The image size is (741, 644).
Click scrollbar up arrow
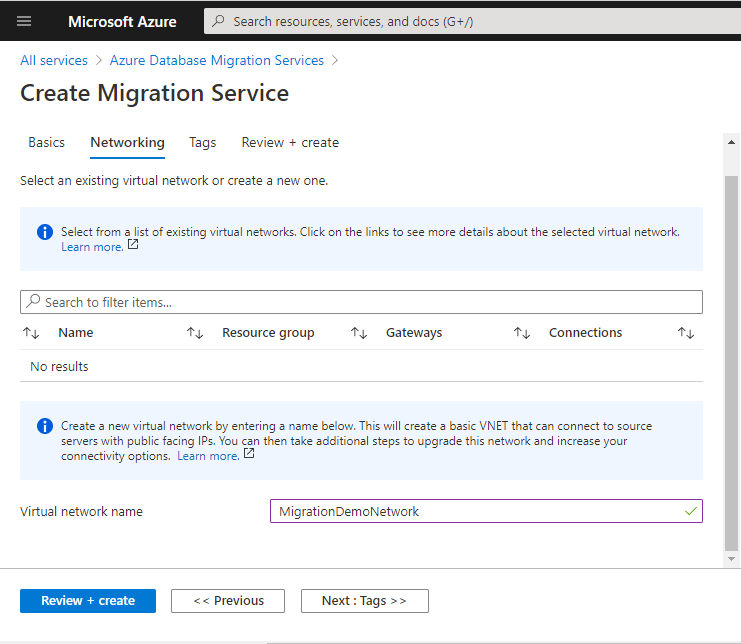(x=731, y=142)
